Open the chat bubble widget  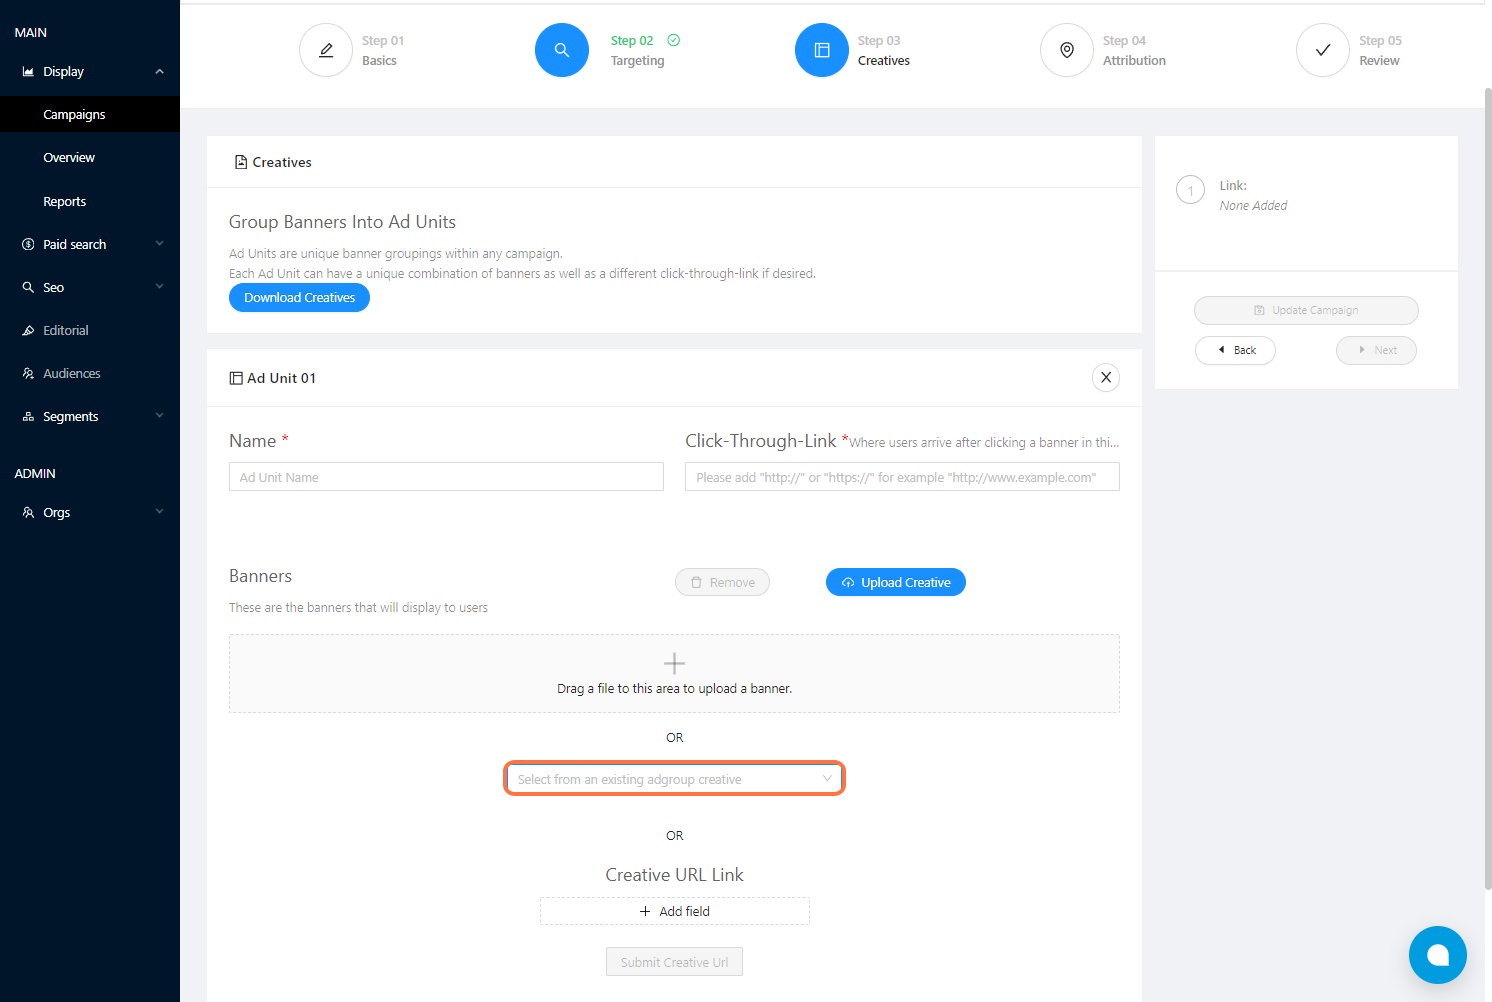(1437, 955)
